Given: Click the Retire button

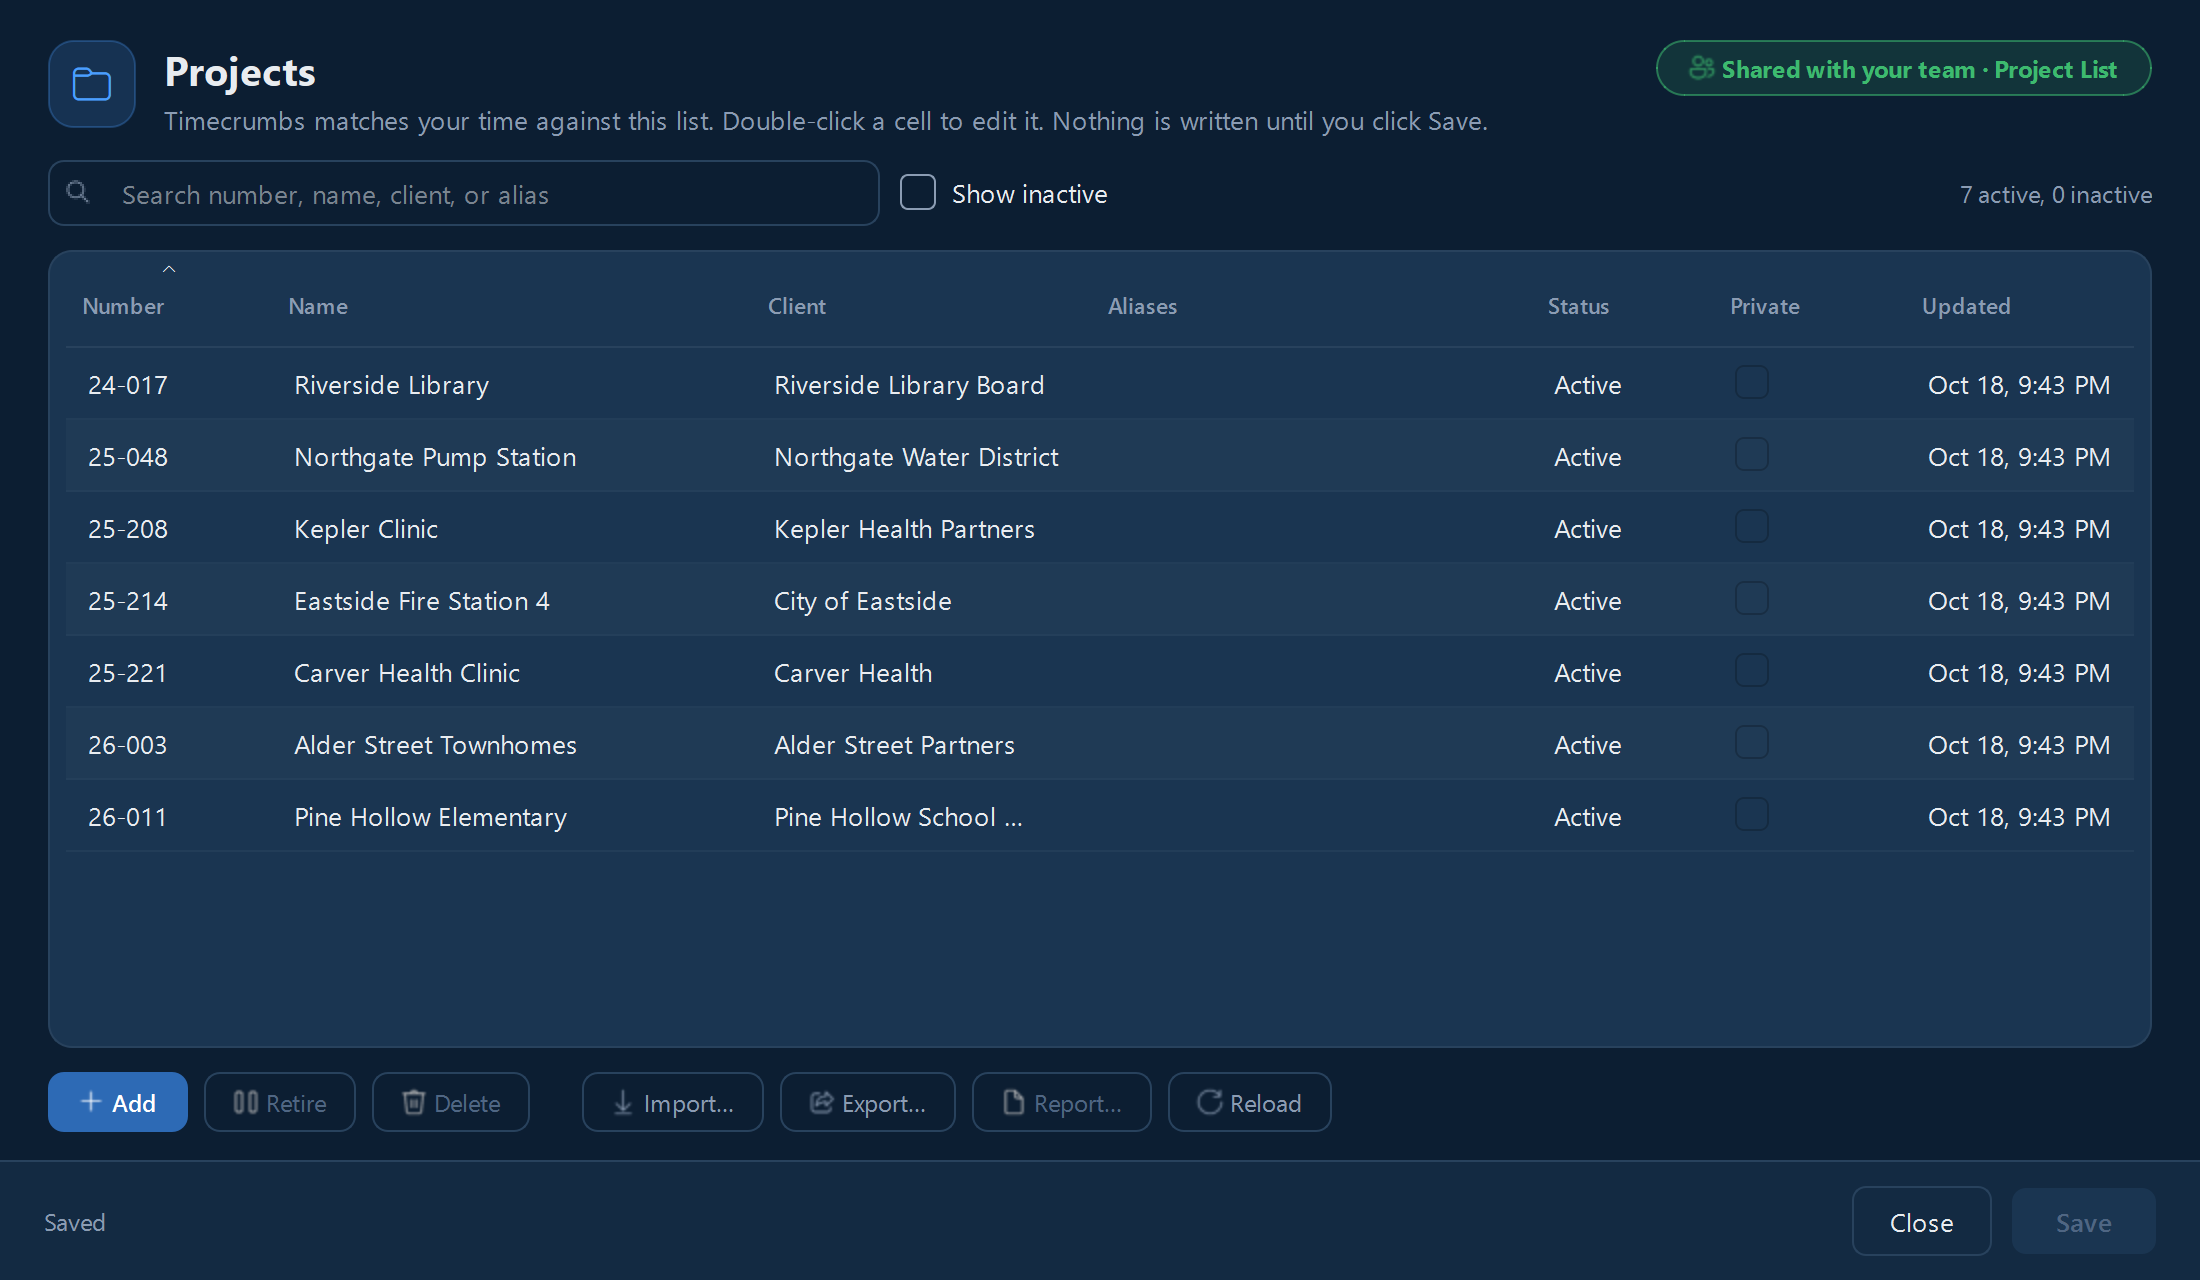Looking at the screenshot, I should (x=280, y=1102).
